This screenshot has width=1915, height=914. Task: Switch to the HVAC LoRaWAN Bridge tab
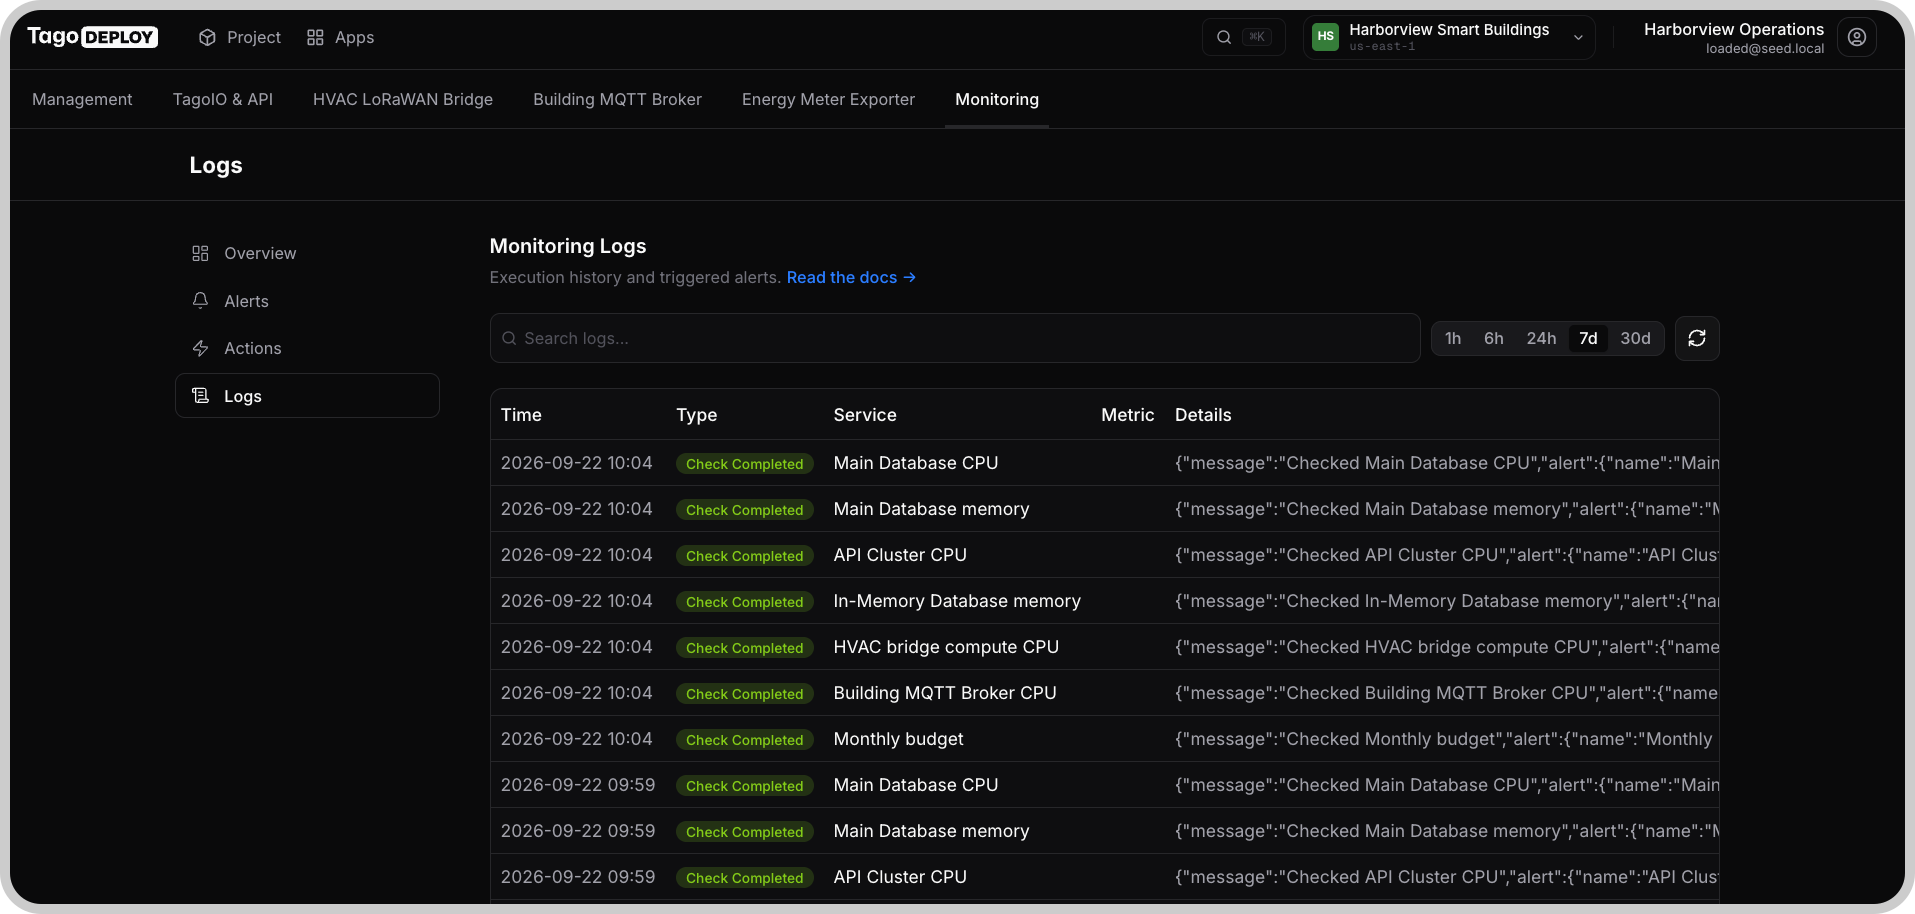coord(403,99)
